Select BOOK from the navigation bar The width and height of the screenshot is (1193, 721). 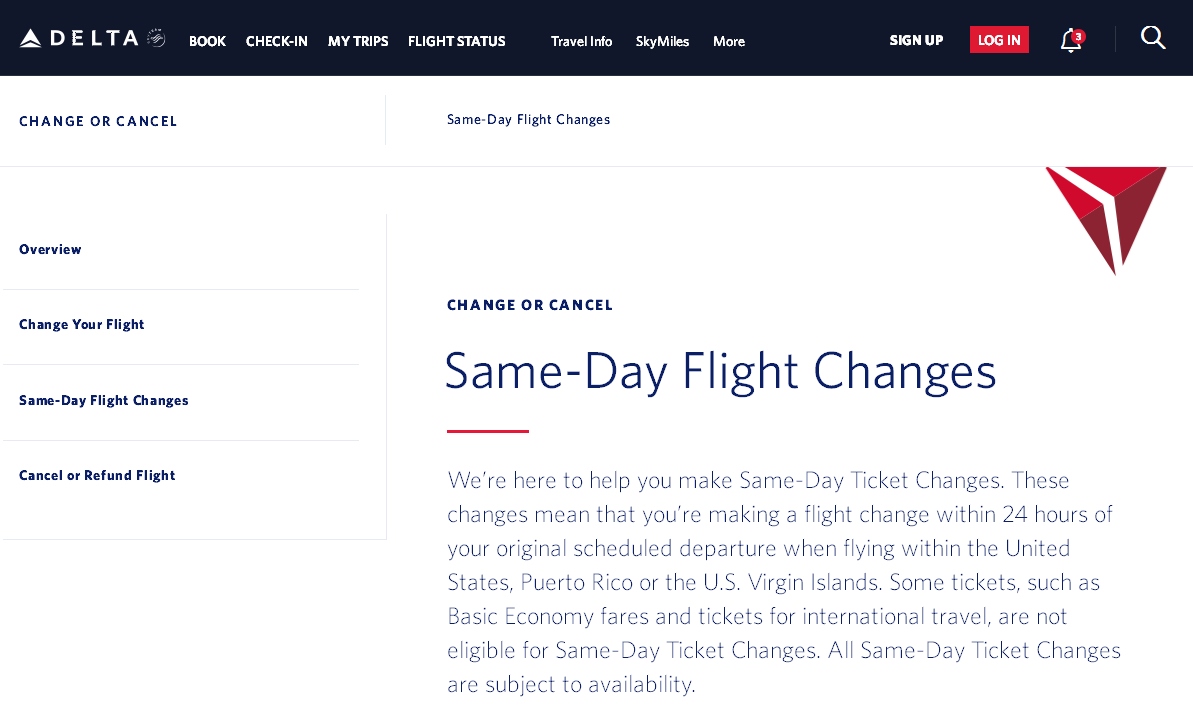coord(207,41)
